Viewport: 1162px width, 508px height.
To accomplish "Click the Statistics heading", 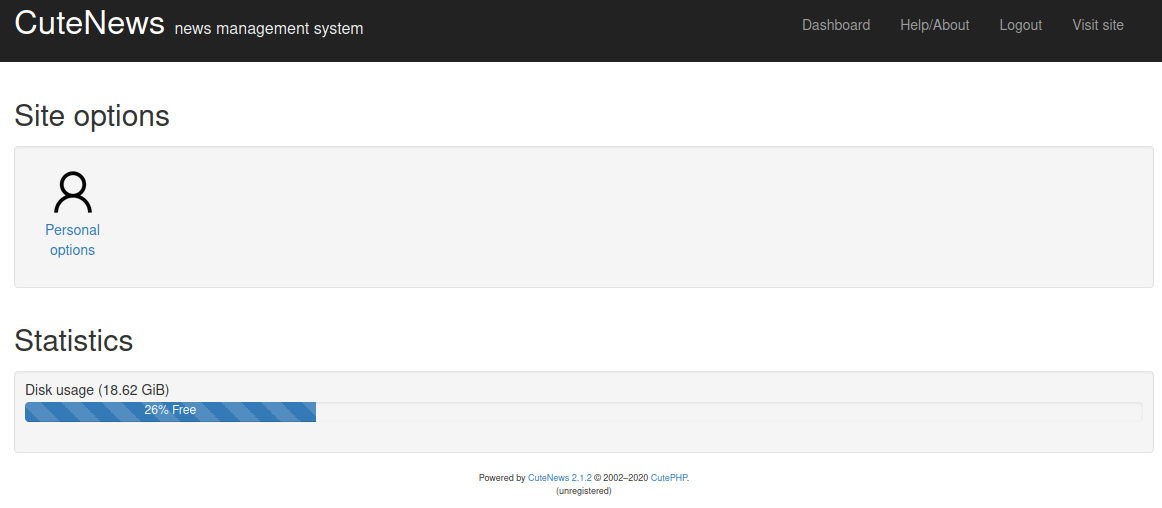I will [73, 340].
